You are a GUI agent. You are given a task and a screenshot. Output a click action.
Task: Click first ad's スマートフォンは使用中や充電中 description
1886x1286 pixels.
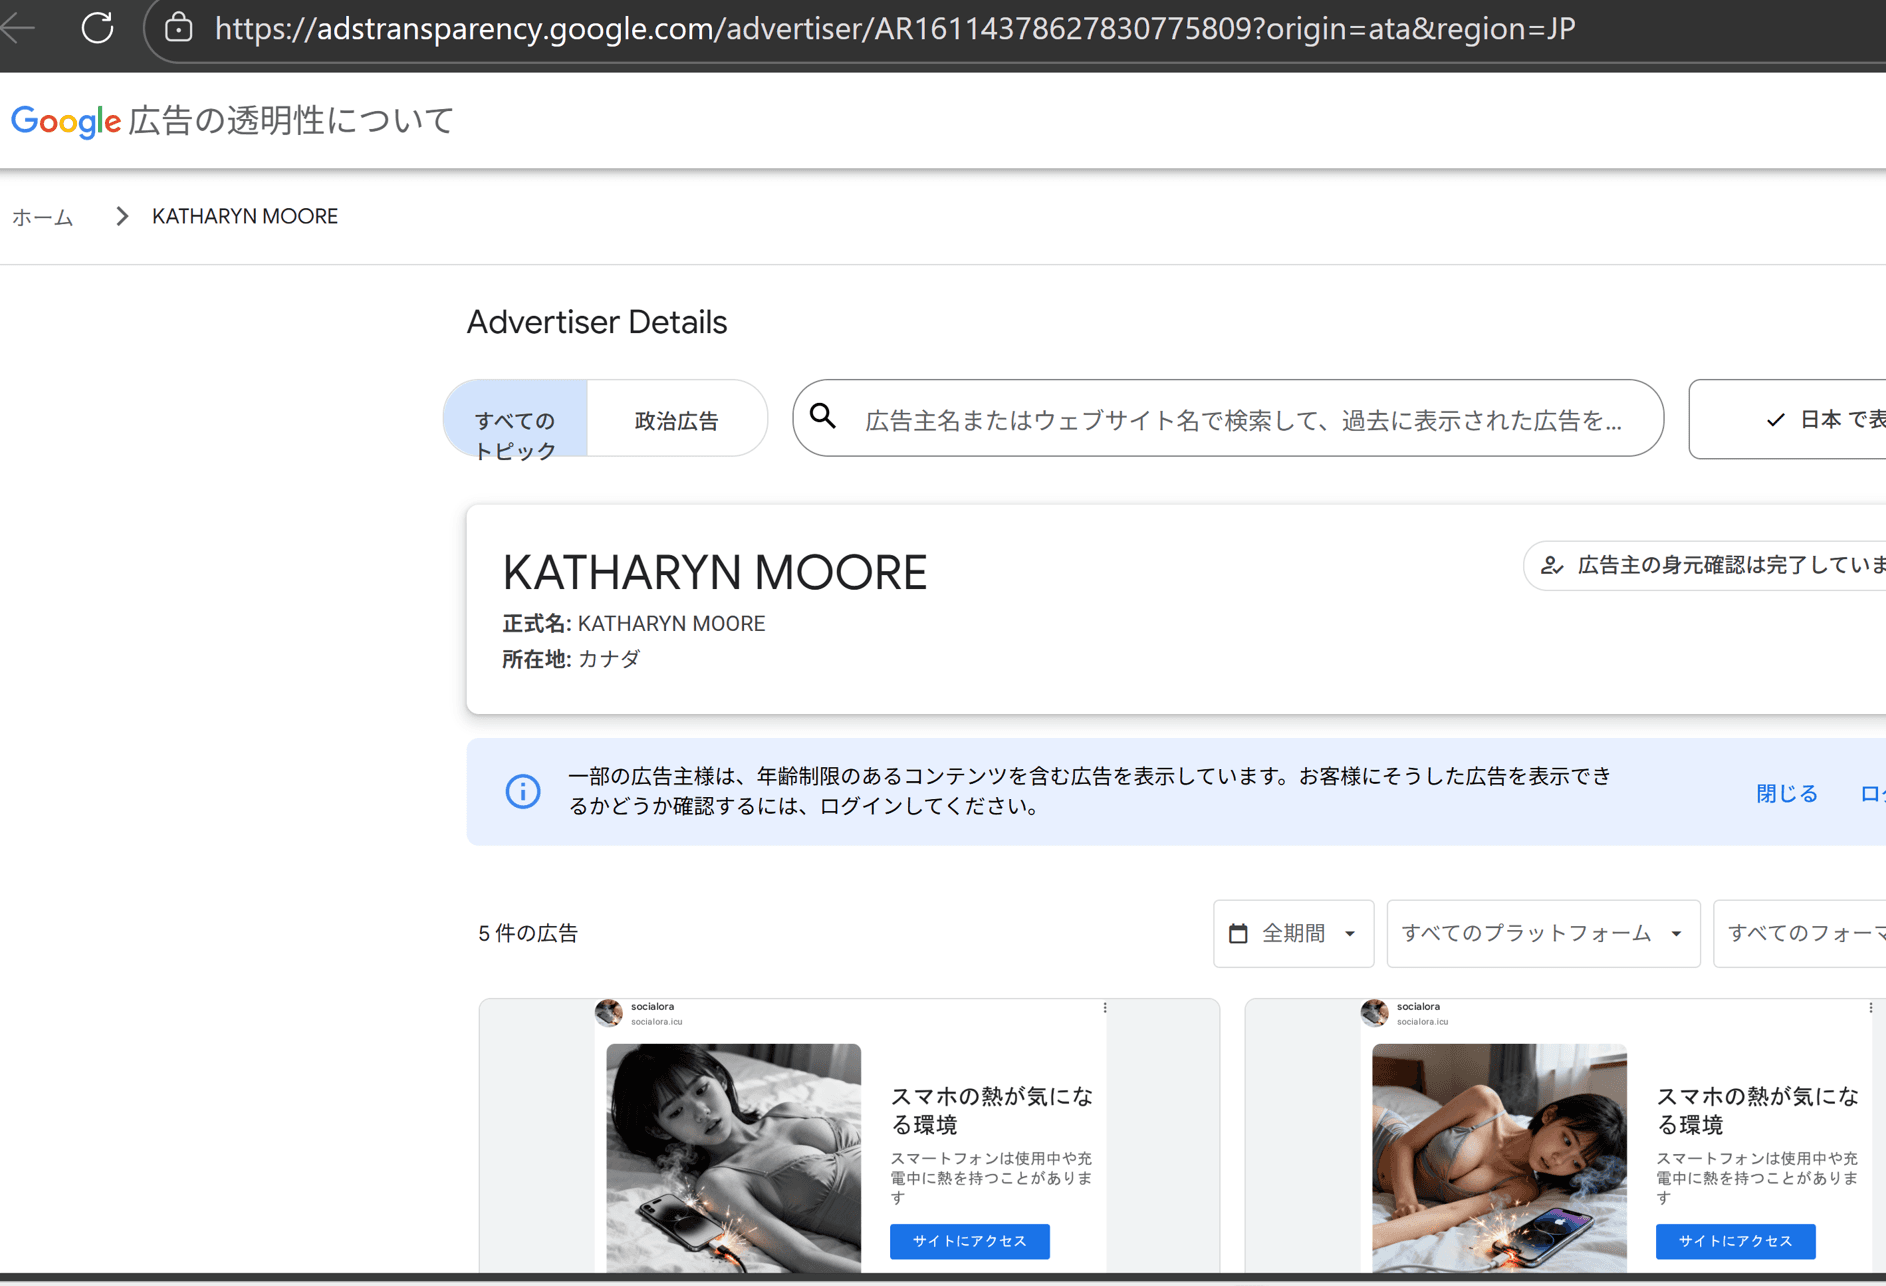click(992, 1177)
